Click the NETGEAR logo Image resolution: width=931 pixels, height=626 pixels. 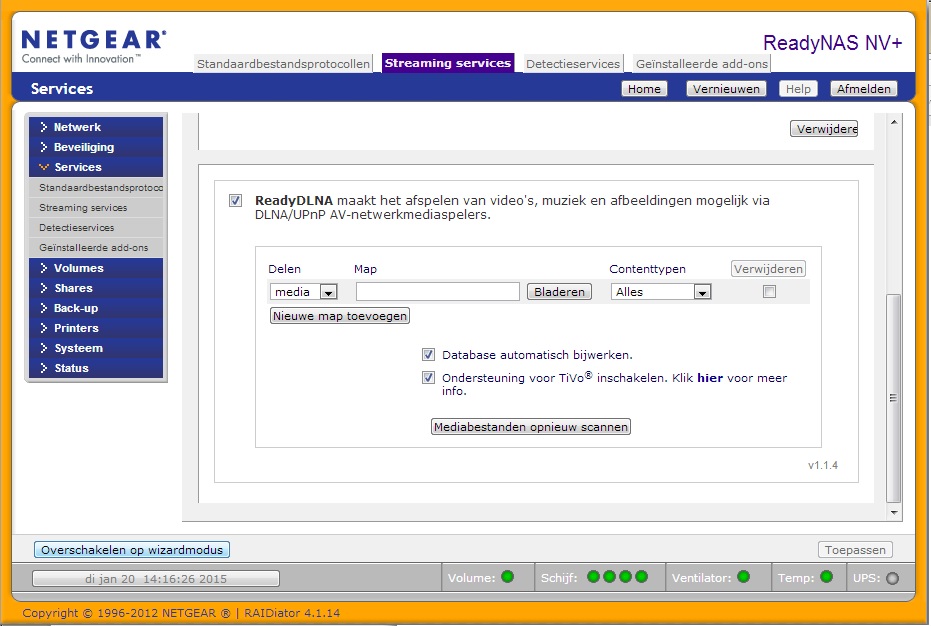tap(93, 45)
